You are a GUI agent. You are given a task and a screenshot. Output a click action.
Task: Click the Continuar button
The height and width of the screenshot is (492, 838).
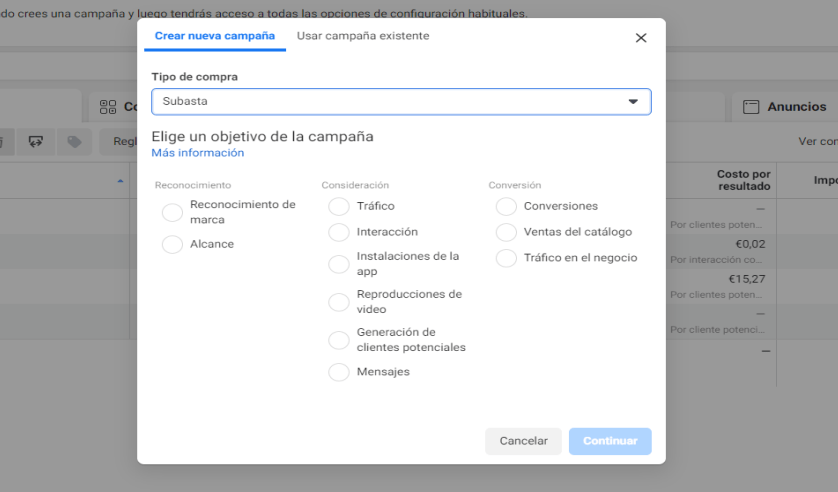pos(610,441)
